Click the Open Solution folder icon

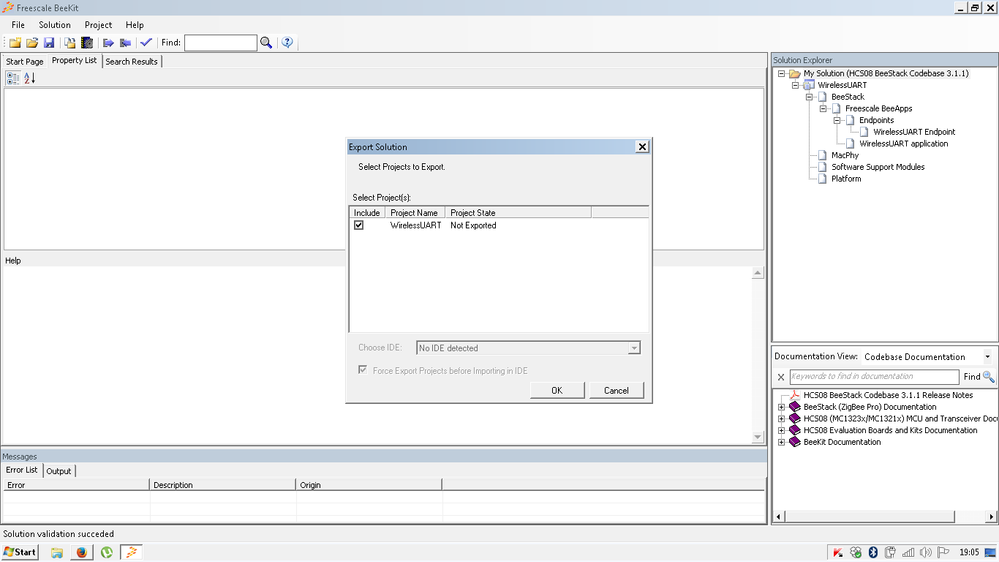32,43
